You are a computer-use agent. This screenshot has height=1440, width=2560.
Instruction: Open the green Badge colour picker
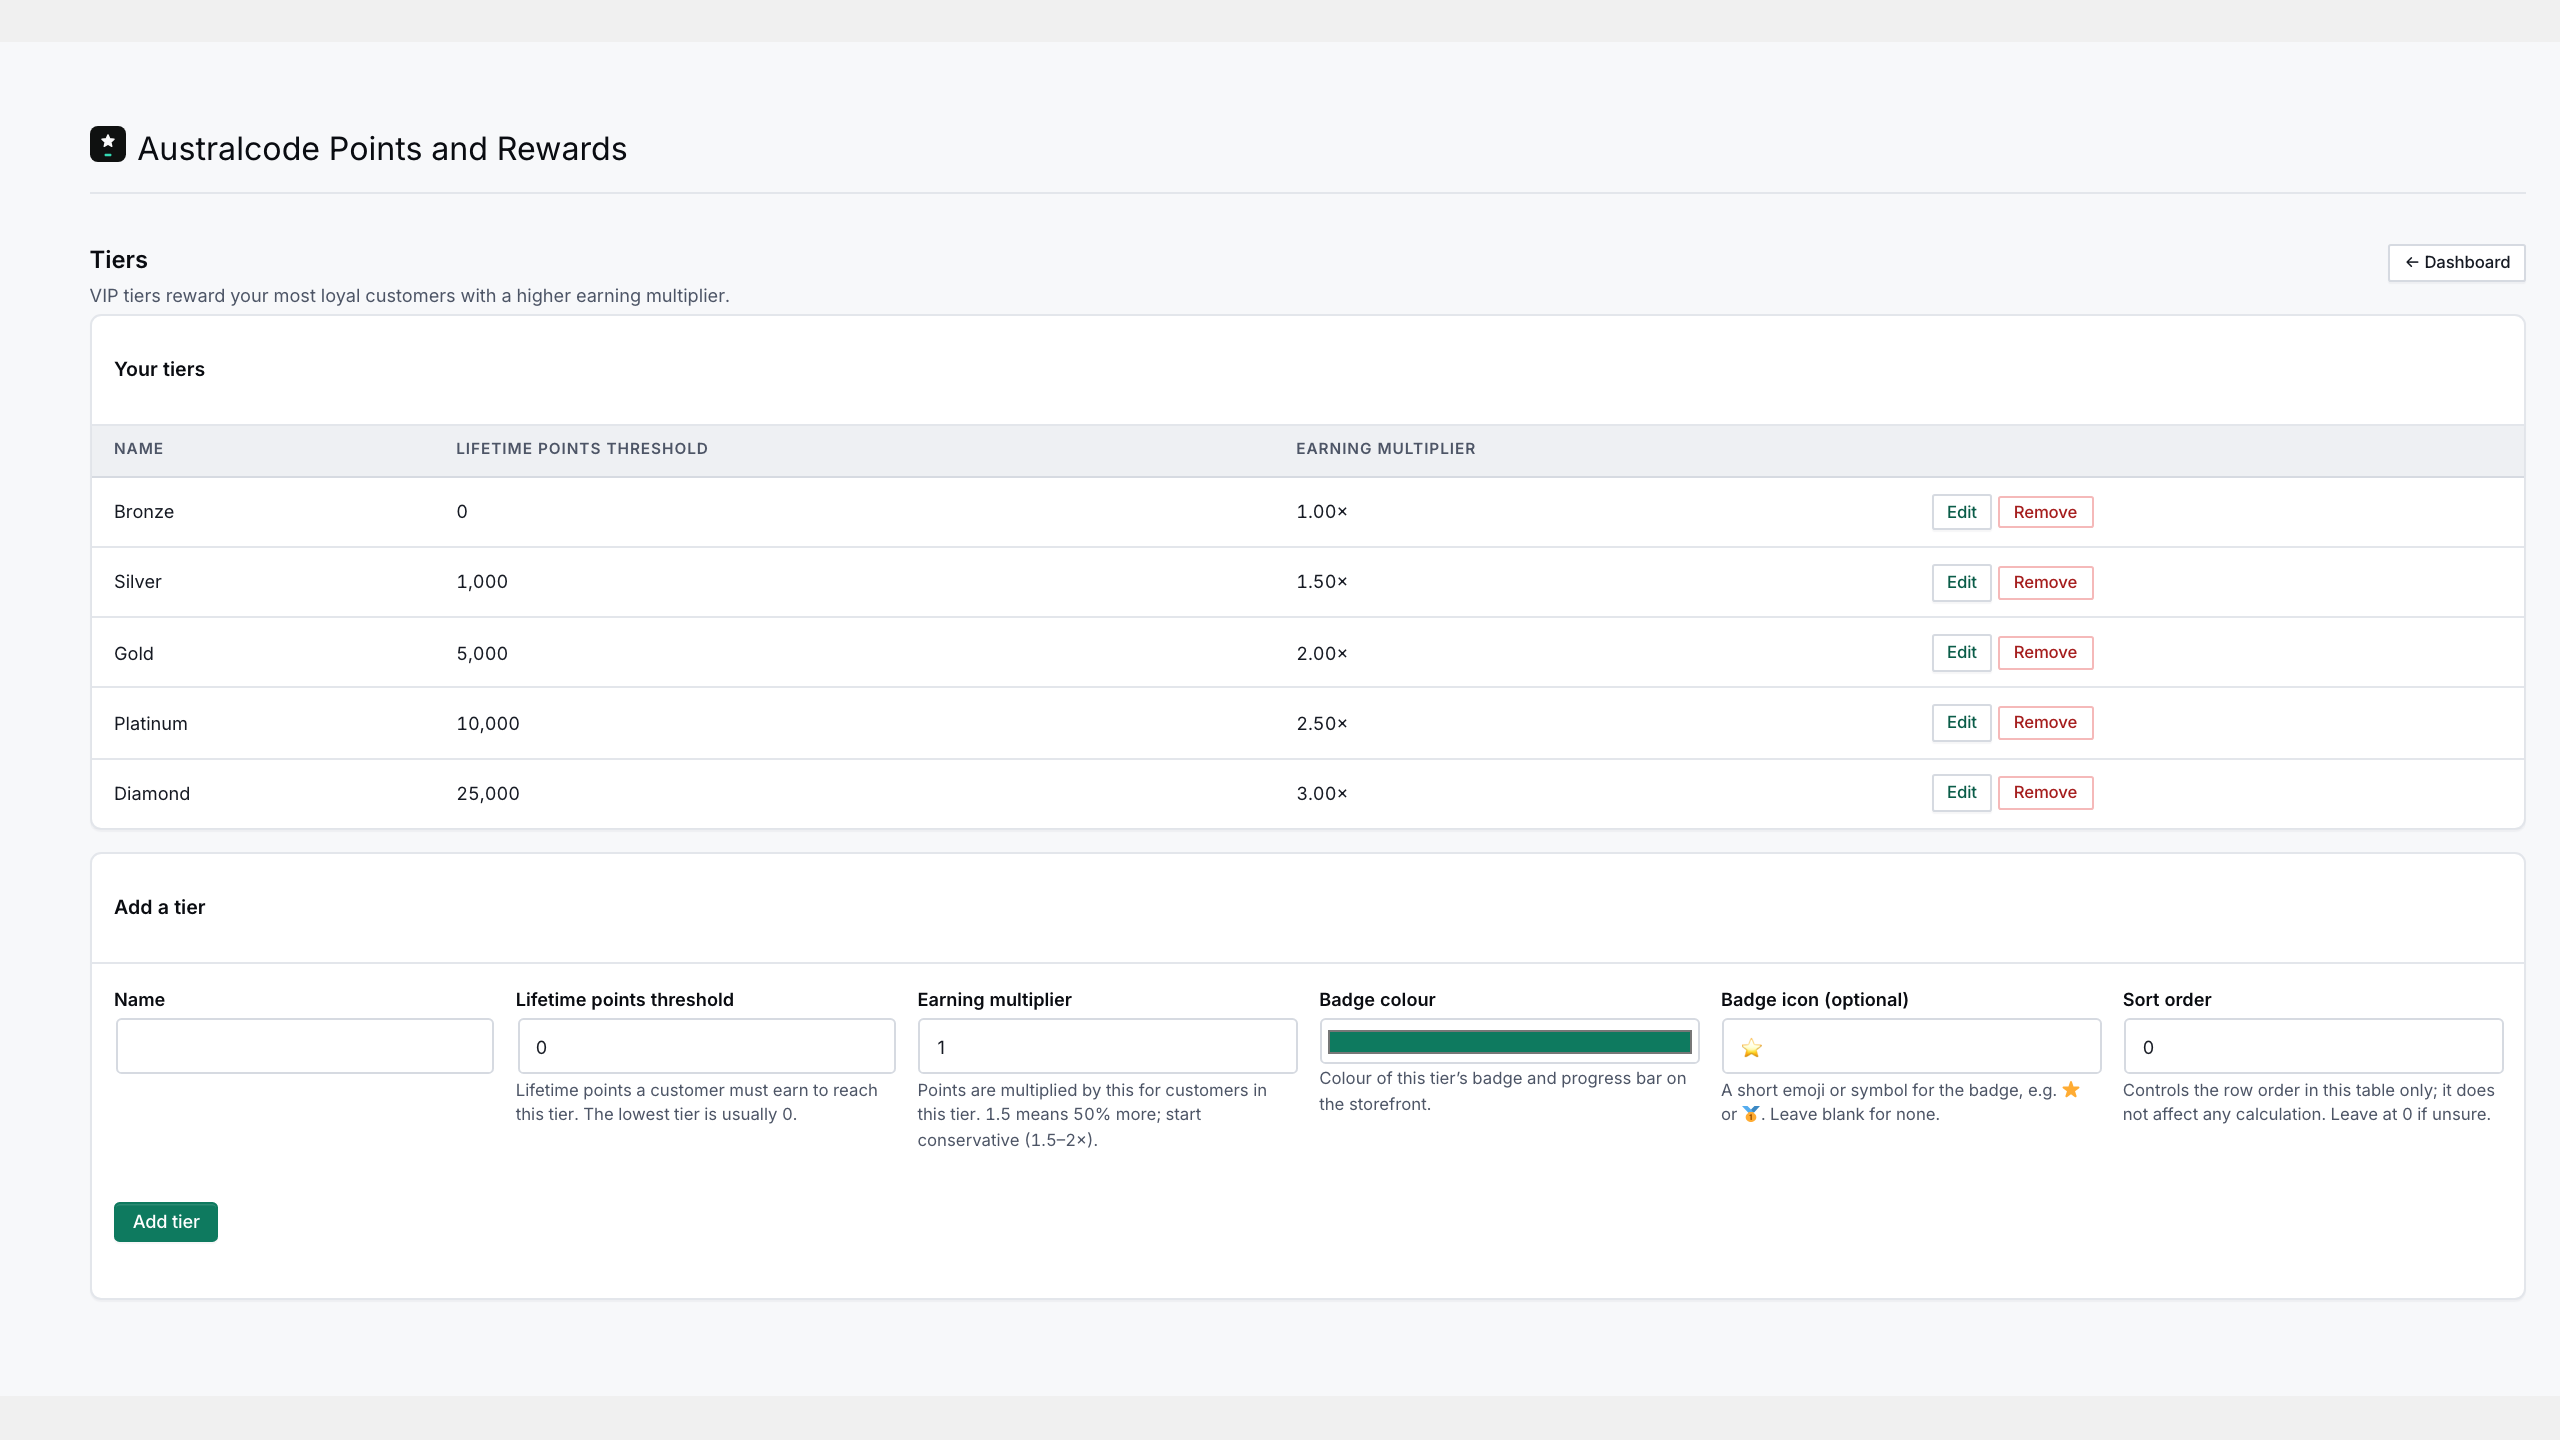pyautogui.click(x=1509, y=1042)
